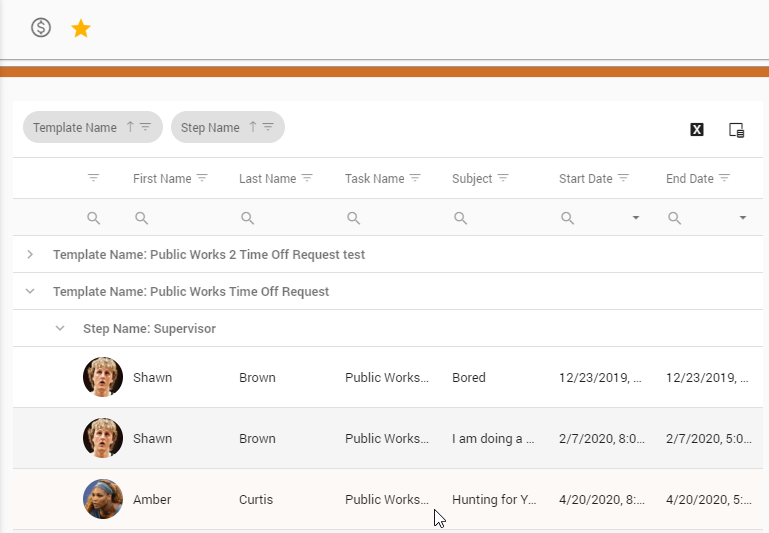The width and height of the screenshot is (769, 533).
Task: Collapse Public Works Time Off Request group
Action: click(x=30, y=292)
